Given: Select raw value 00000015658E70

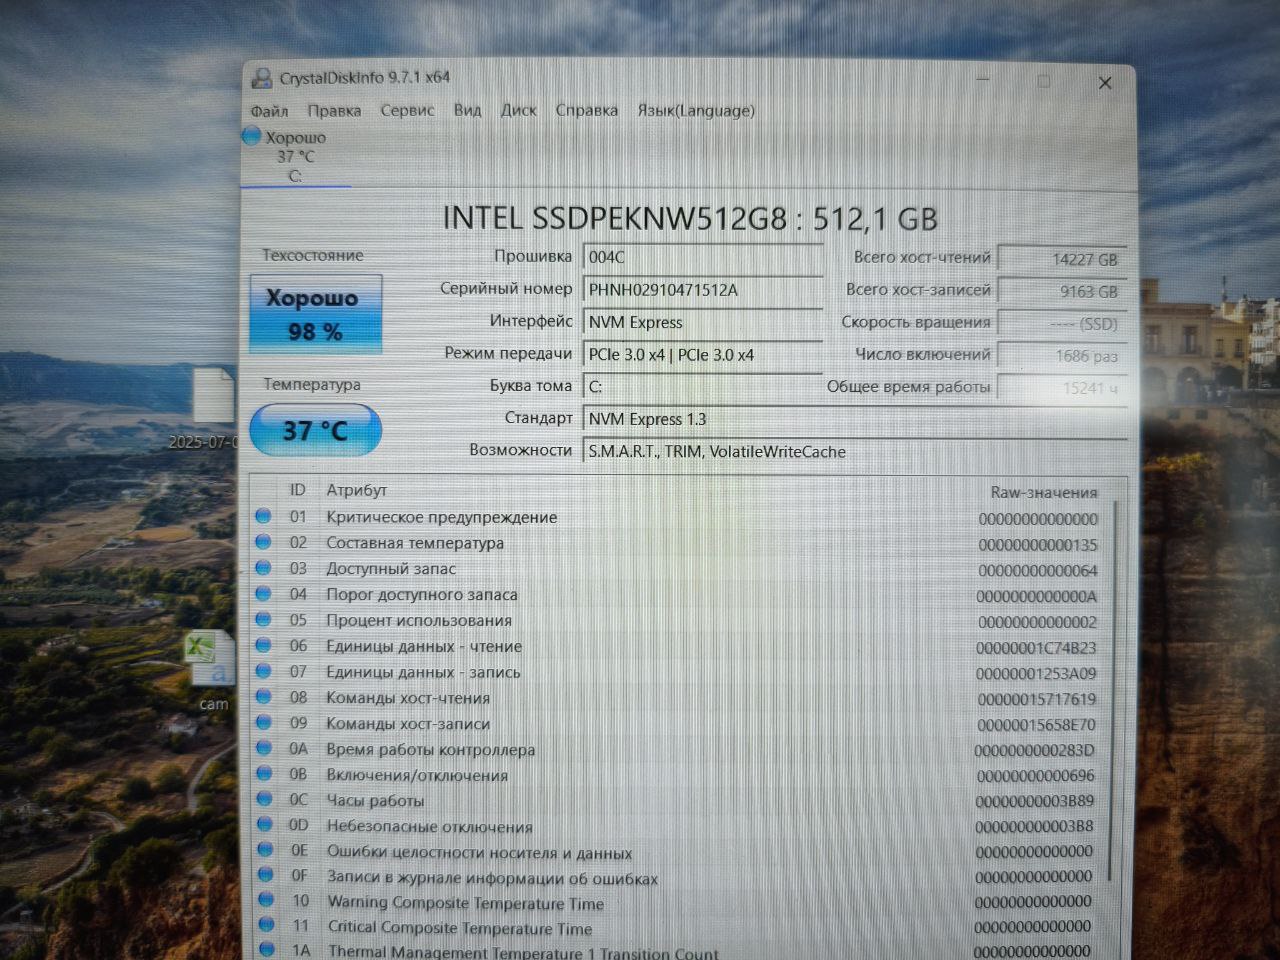Looking at the screenshot, I should [1036, 725].
